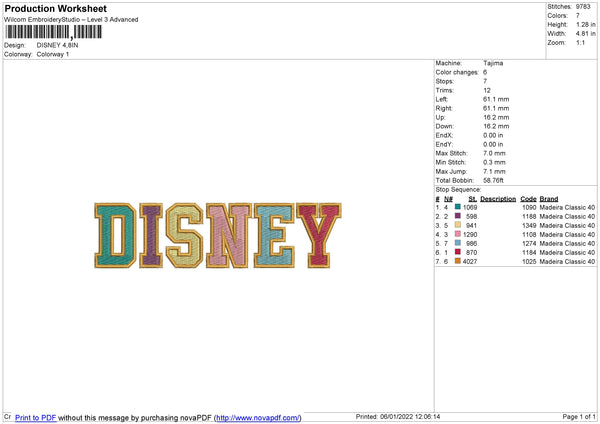Click the Color changes value 6
The image size is (600, 424).
[485, 72]
